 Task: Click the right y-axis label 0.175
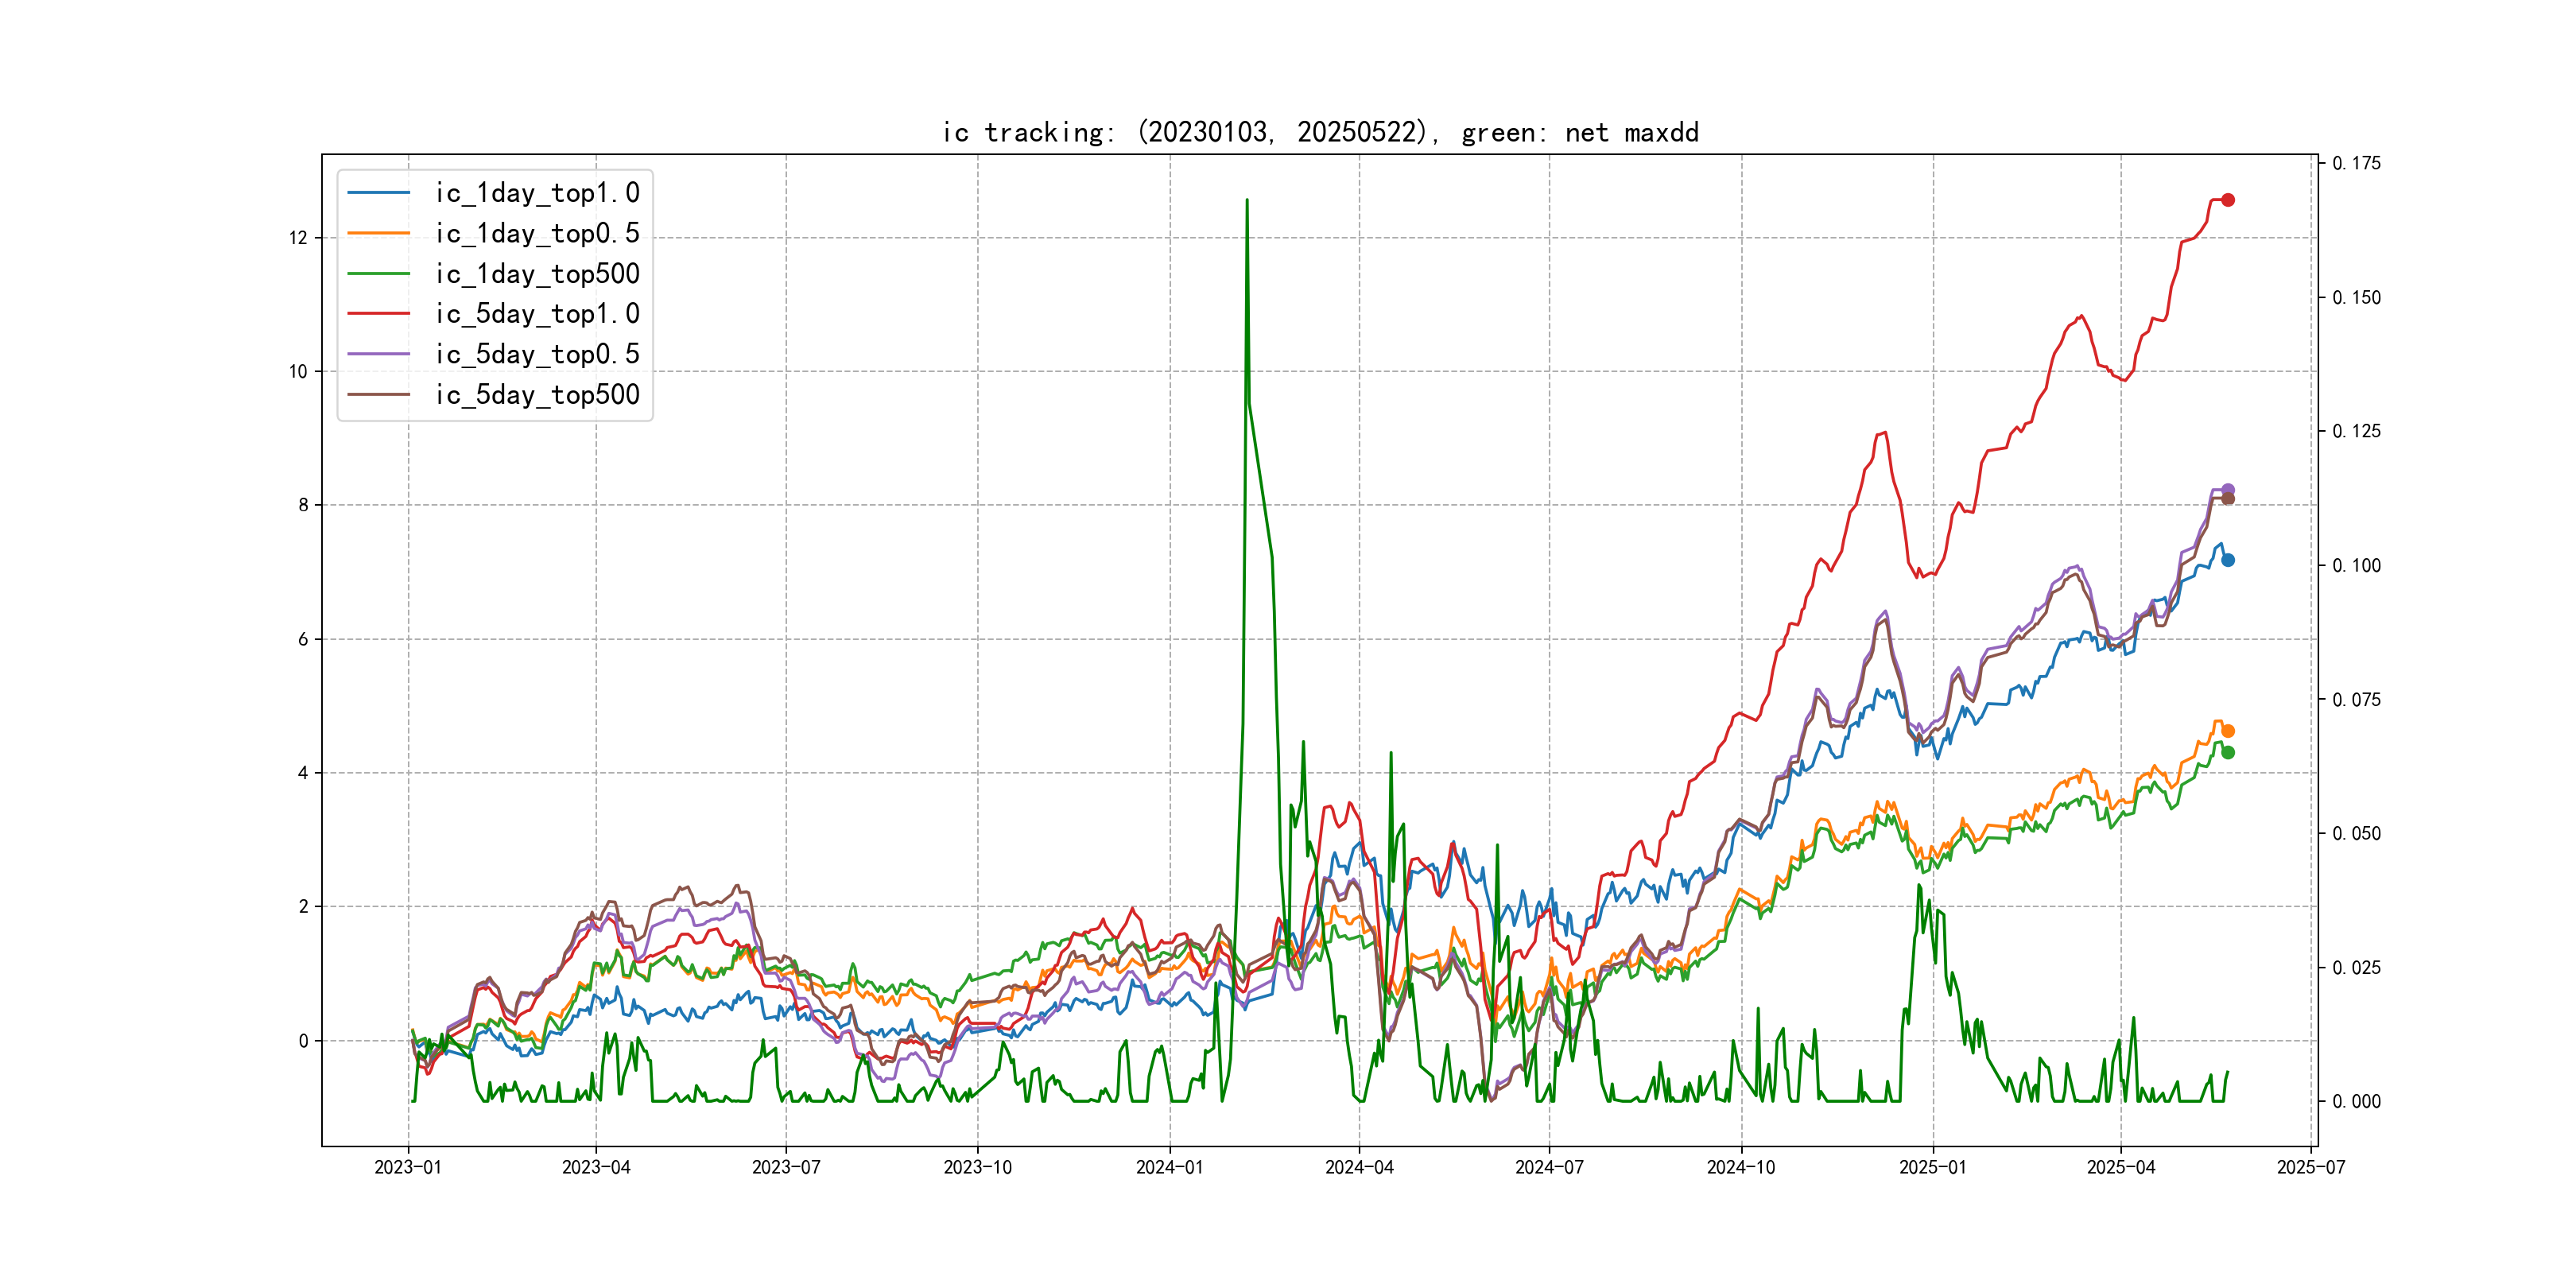pos(2356,163)
